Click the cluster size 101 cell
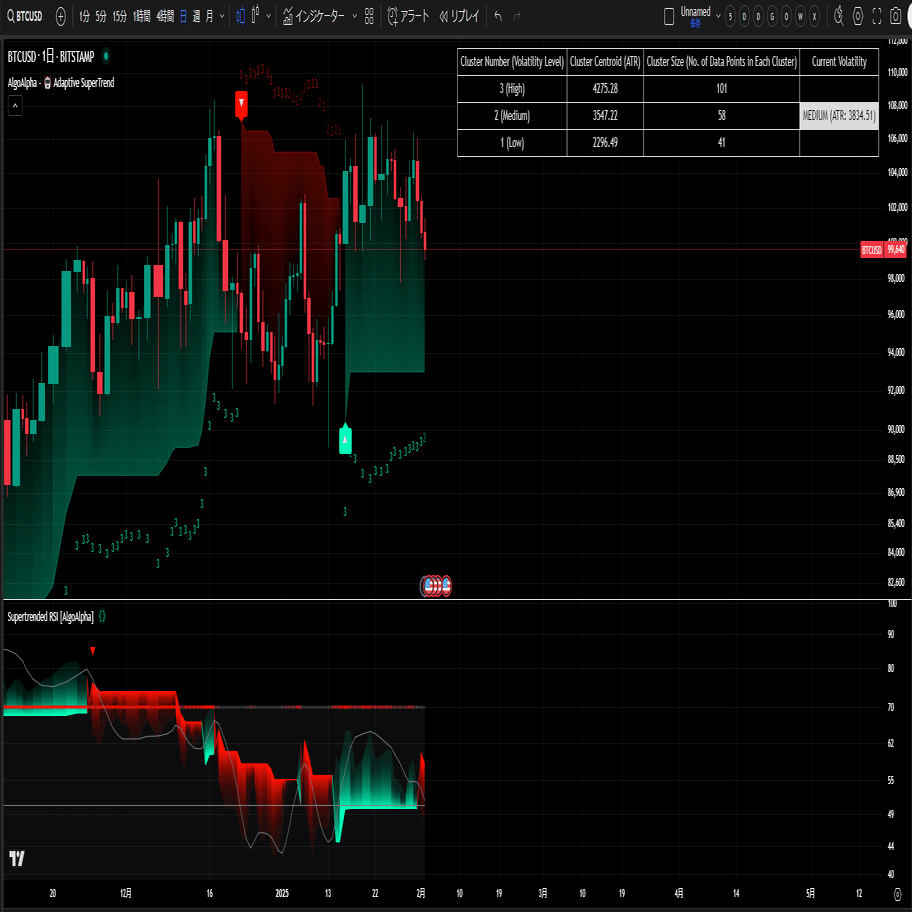This screenshot has width=912, height=912. coord(721,88)
